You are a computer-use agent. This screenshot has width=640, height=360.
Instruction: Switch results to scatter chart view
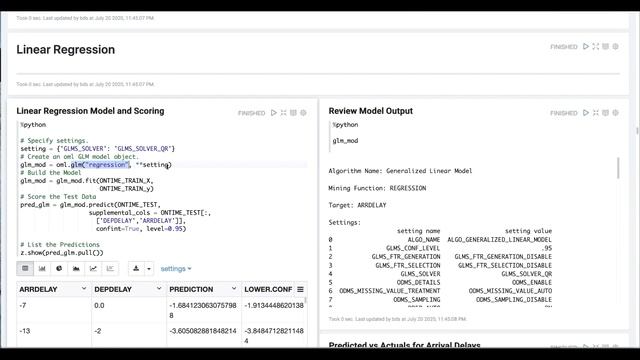pos(110,268)
